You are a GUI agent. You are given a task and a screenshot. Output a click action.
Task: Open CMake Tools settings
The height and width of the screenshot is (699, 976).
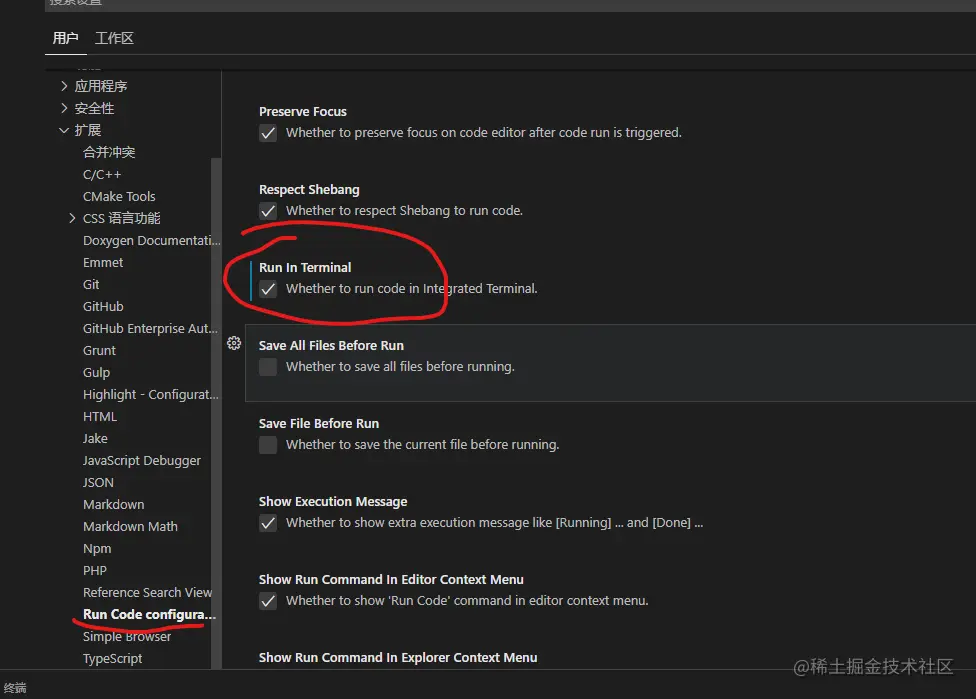coord(119,196)
